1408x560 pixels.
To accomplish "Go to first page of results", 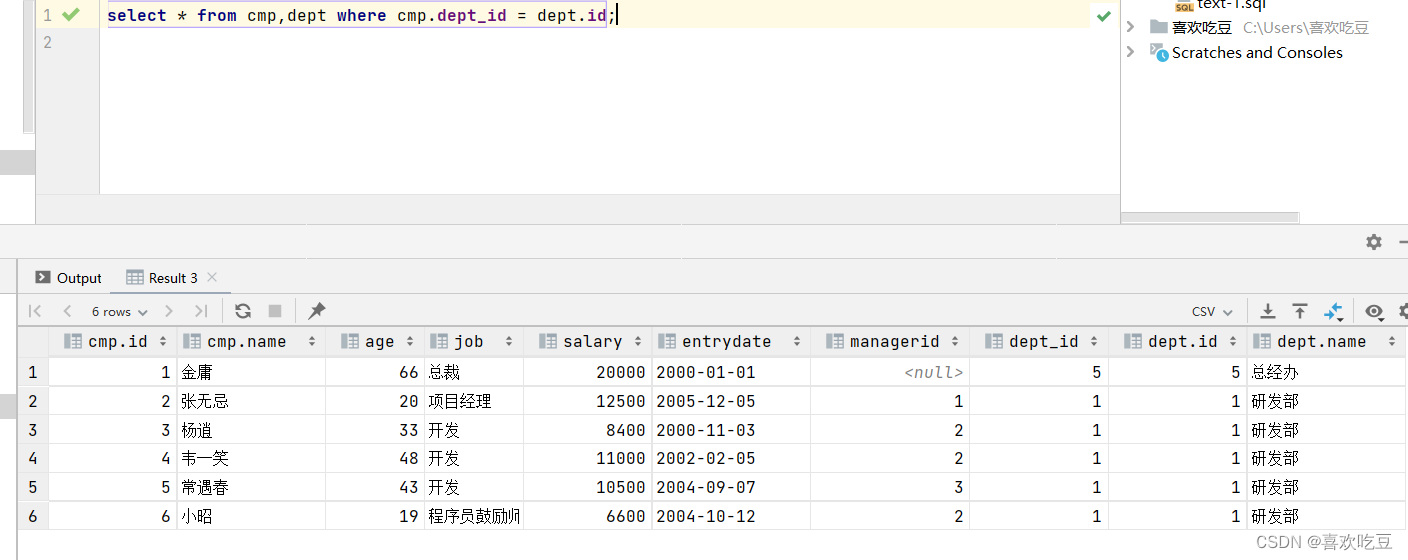I will (x=35, y=311).
